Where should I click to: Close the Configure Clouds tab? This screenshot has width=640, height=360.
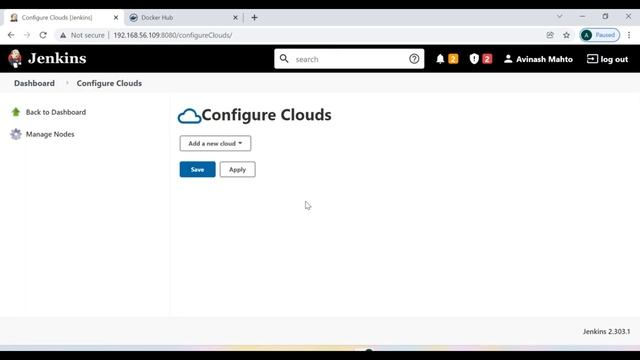(x=116, y=18)
